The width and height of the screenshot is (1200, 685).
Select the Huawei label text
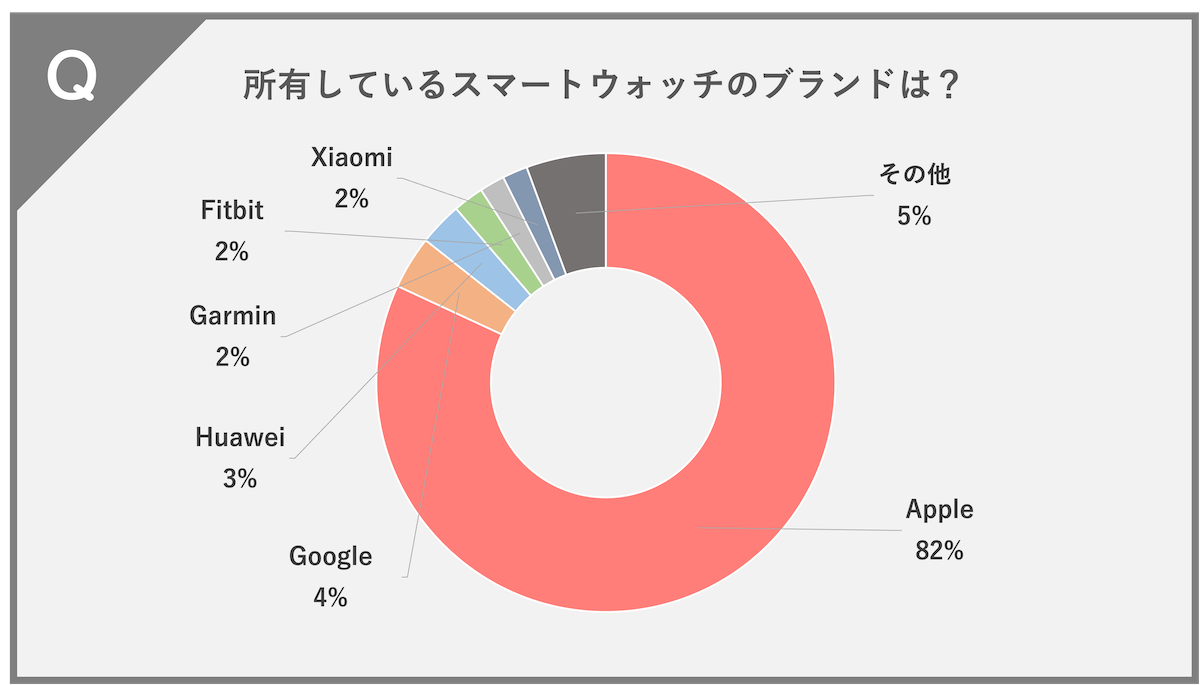click(241, 437)
